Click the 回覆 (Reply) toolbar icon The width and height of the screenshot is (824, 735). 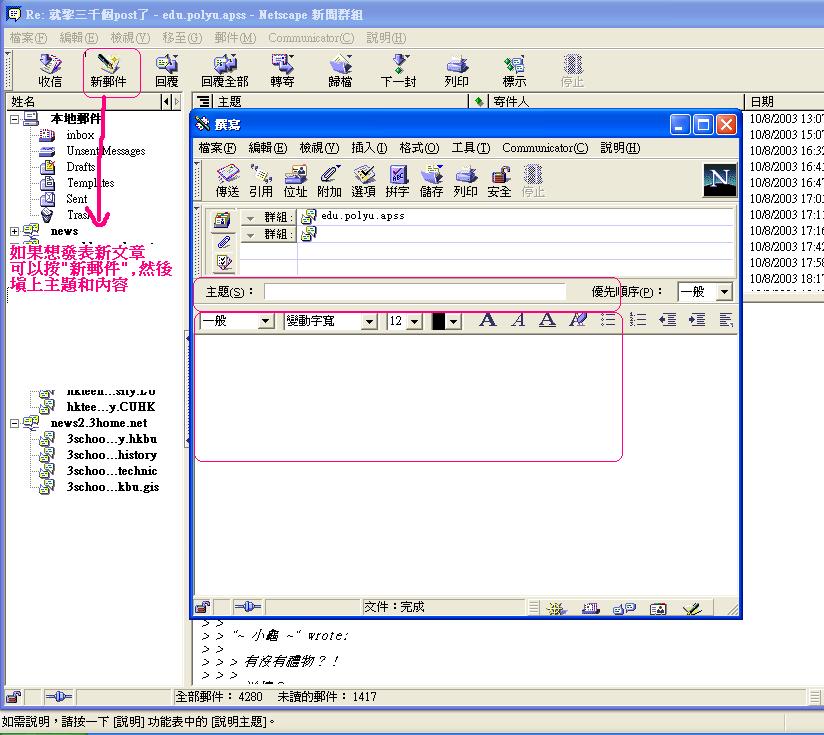point(167,71)
